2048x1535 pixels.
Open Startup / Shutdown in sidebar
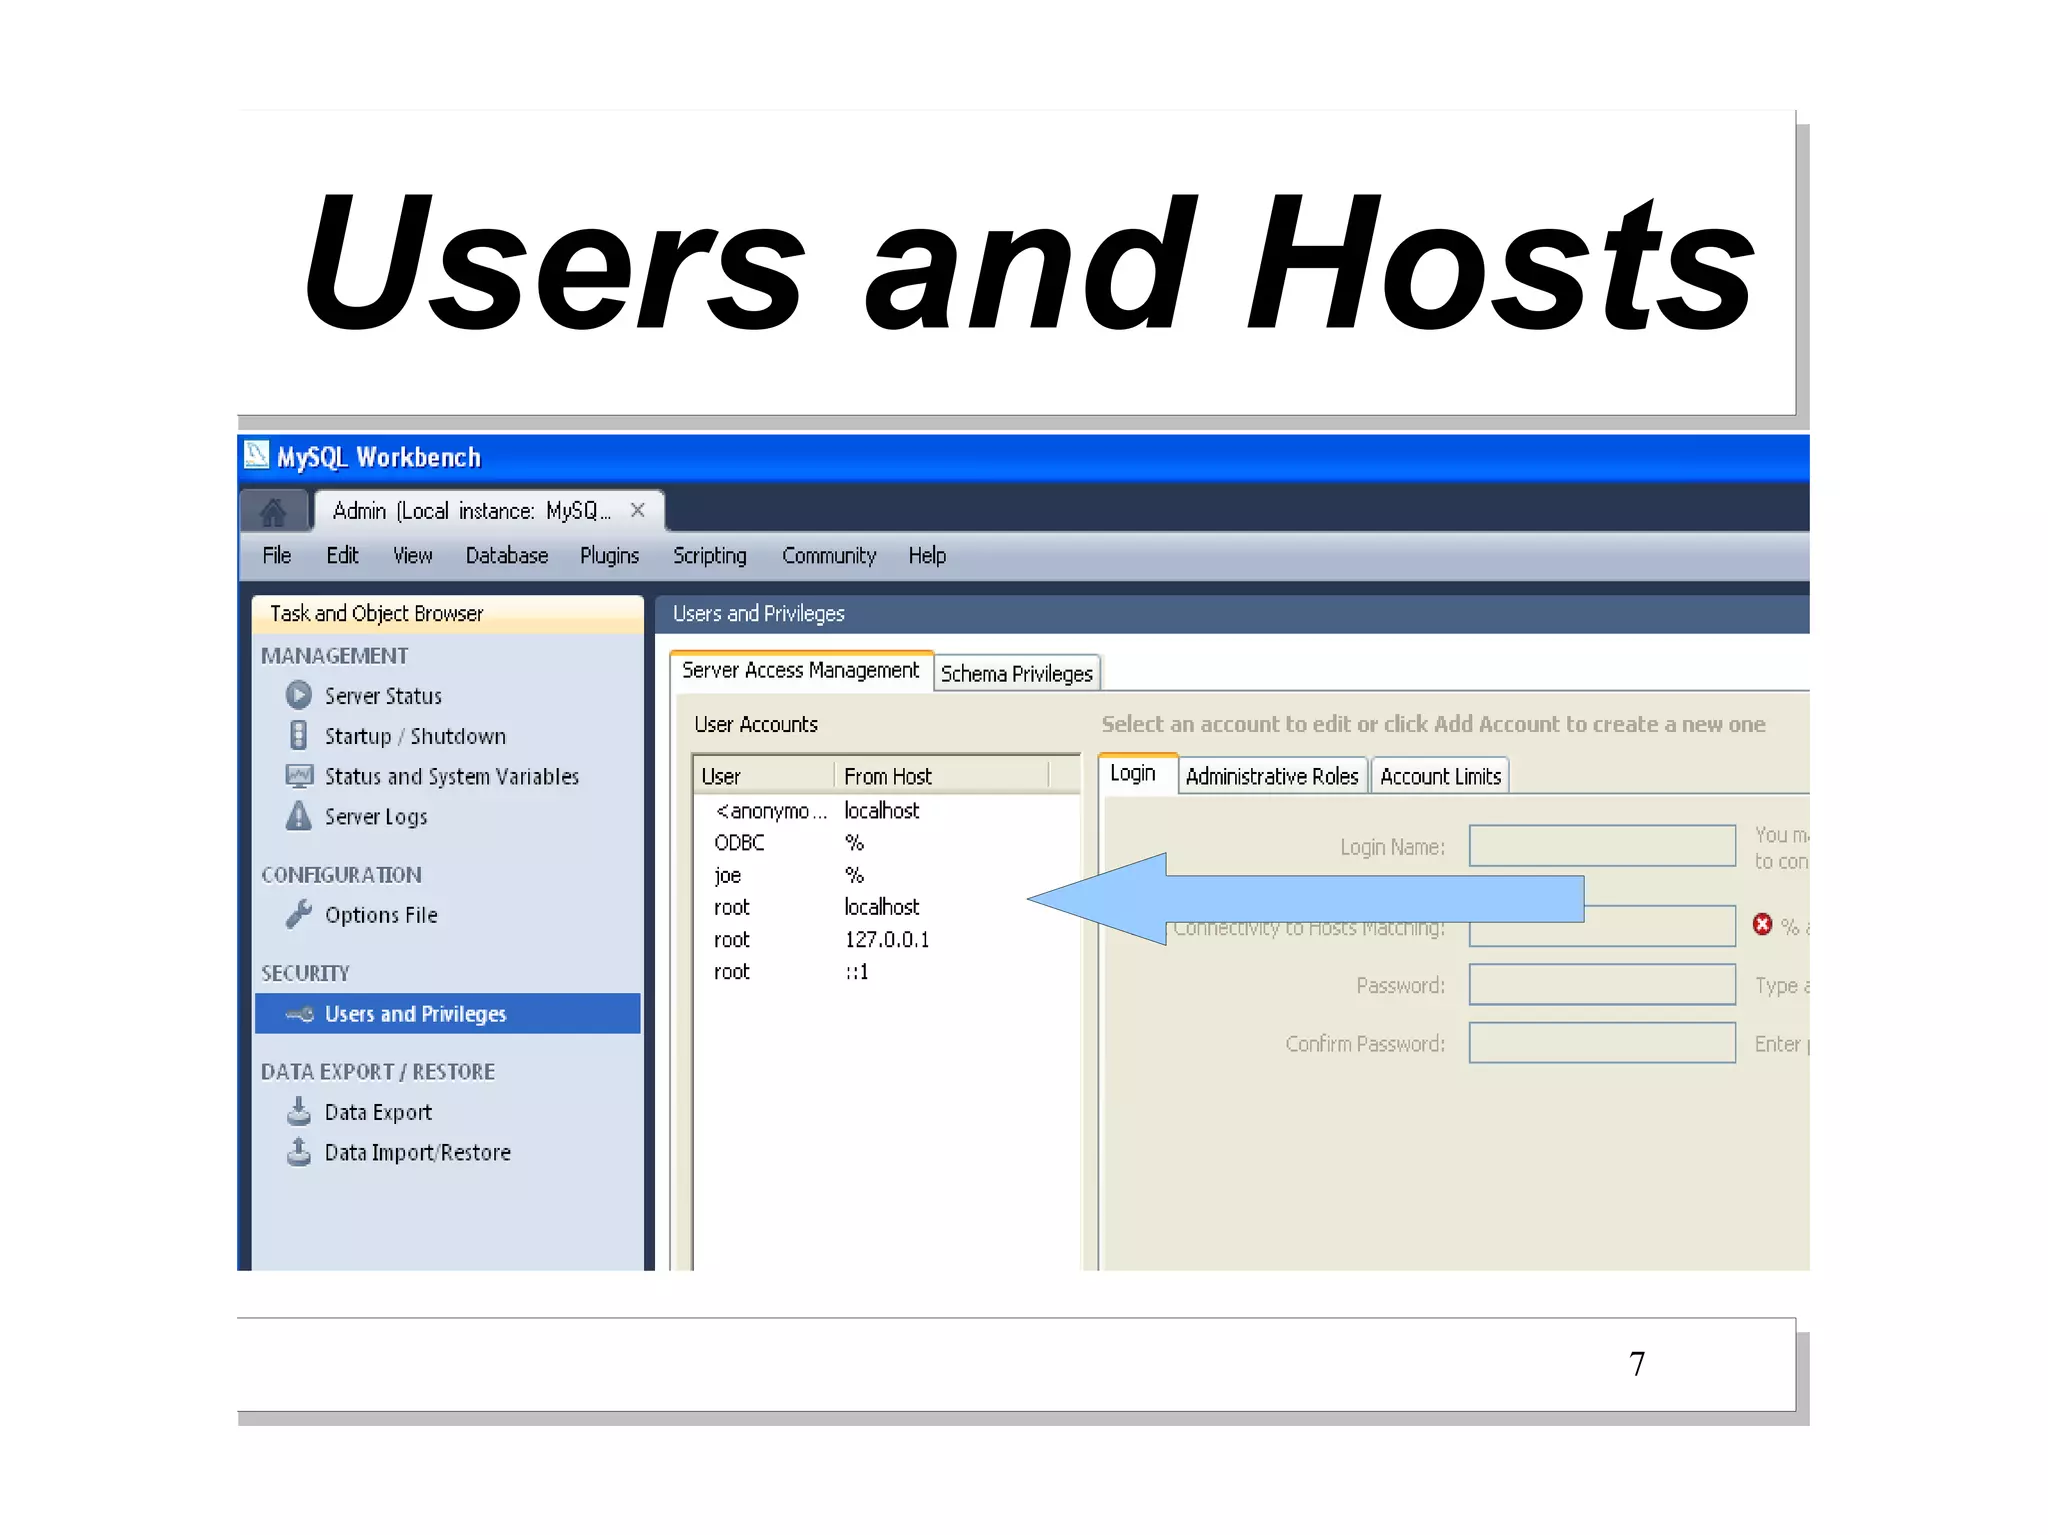click(x=415, y=736)
